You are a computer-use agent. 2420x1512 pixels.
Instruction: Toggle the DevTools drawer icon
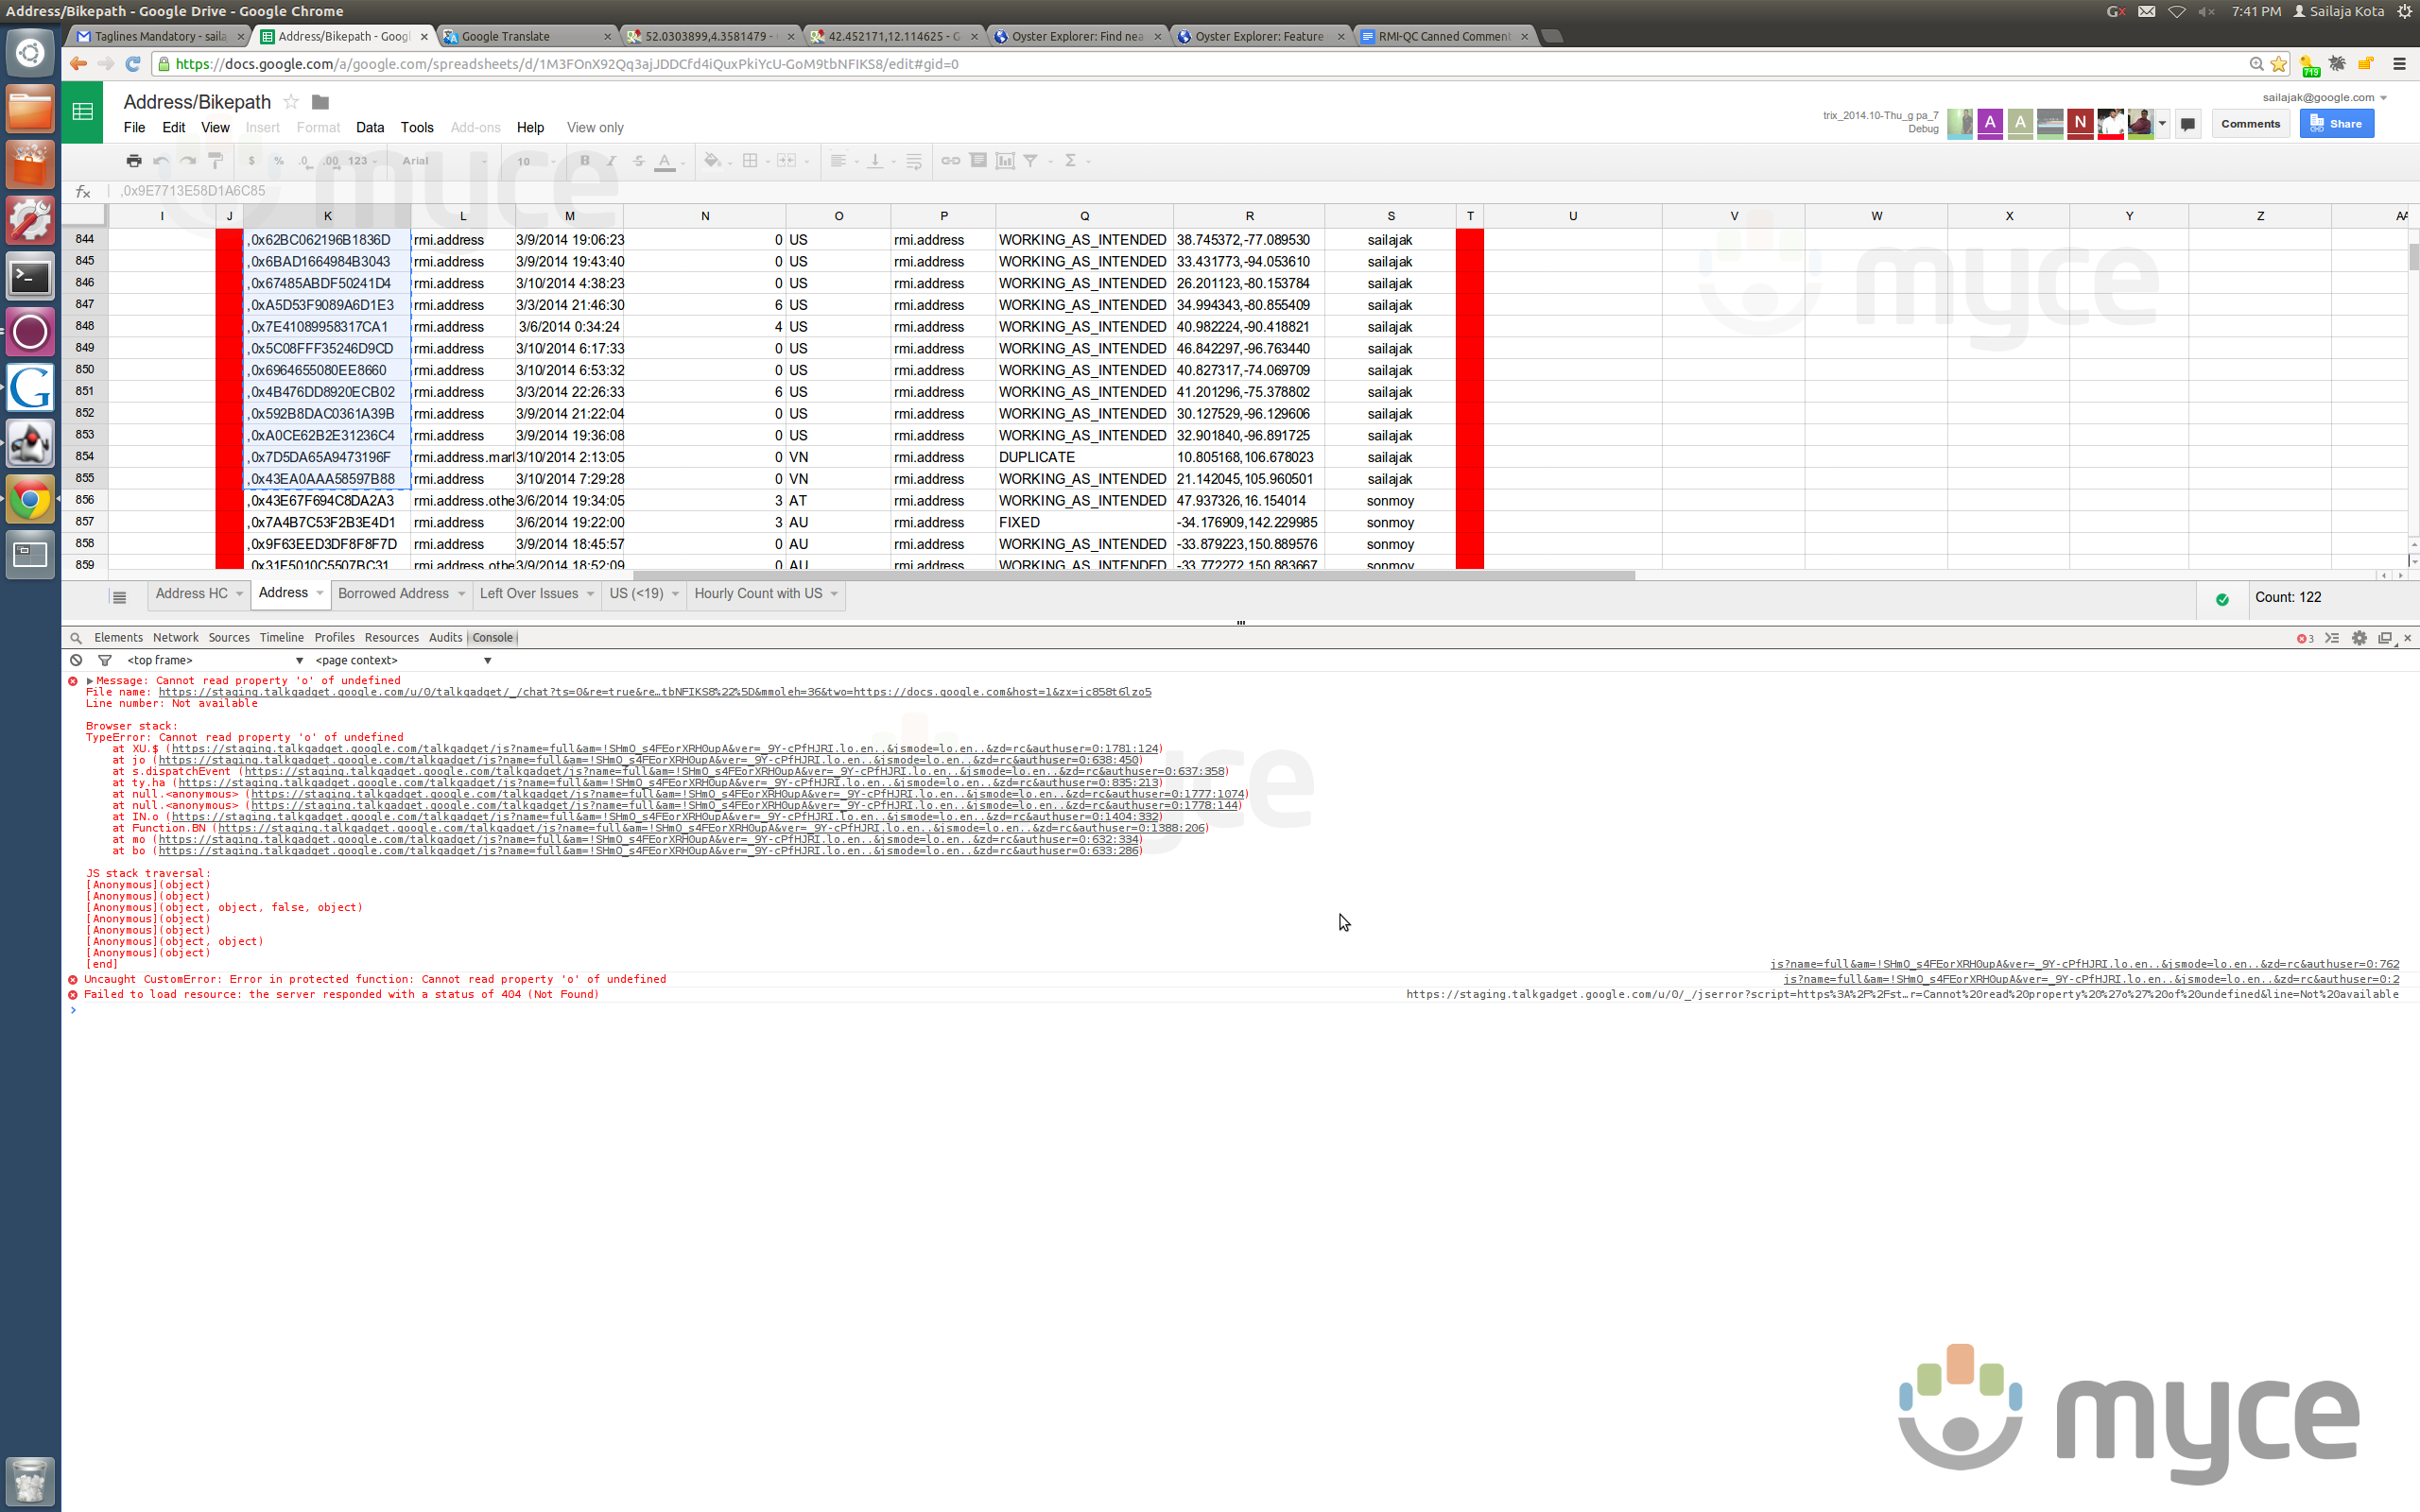tap(2332, 638)
